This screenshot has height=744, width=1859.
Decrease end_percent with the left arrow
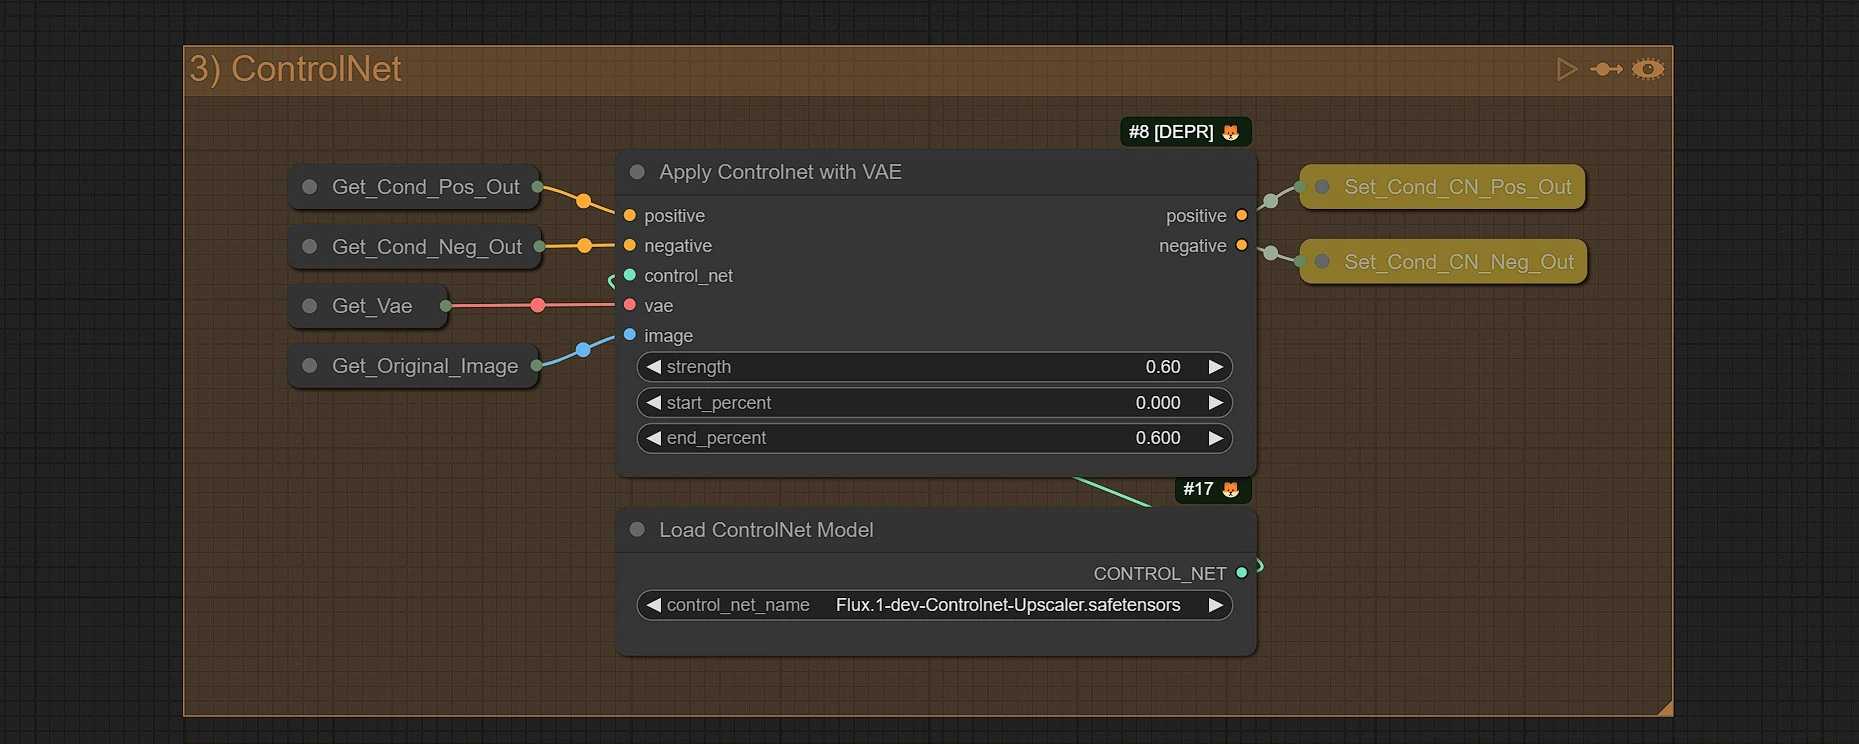[x=654, y=438]
